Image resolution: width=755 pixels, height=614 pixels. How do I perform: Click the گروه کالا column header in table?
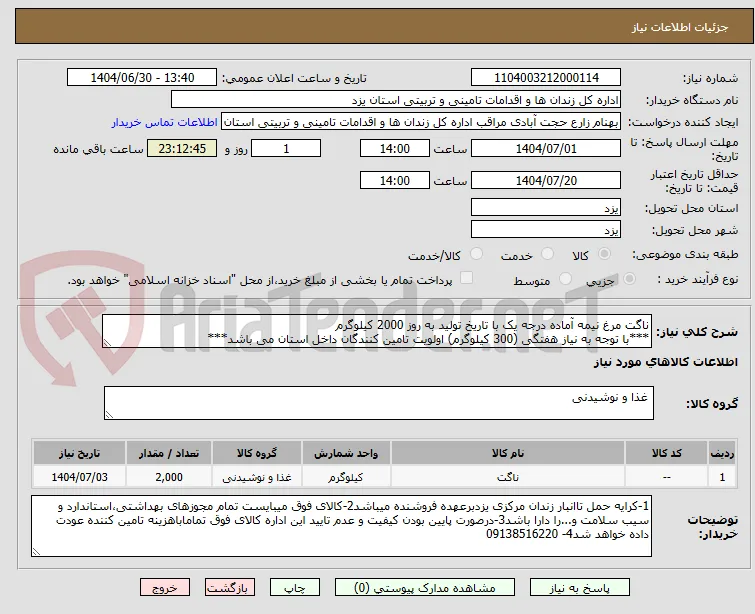(x=257, y=453)
